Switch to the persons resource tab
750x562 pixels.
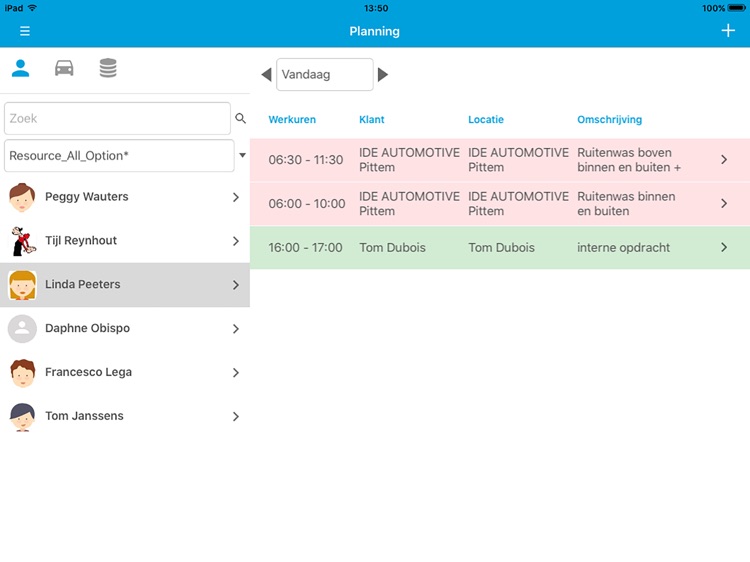pos(21,68)
